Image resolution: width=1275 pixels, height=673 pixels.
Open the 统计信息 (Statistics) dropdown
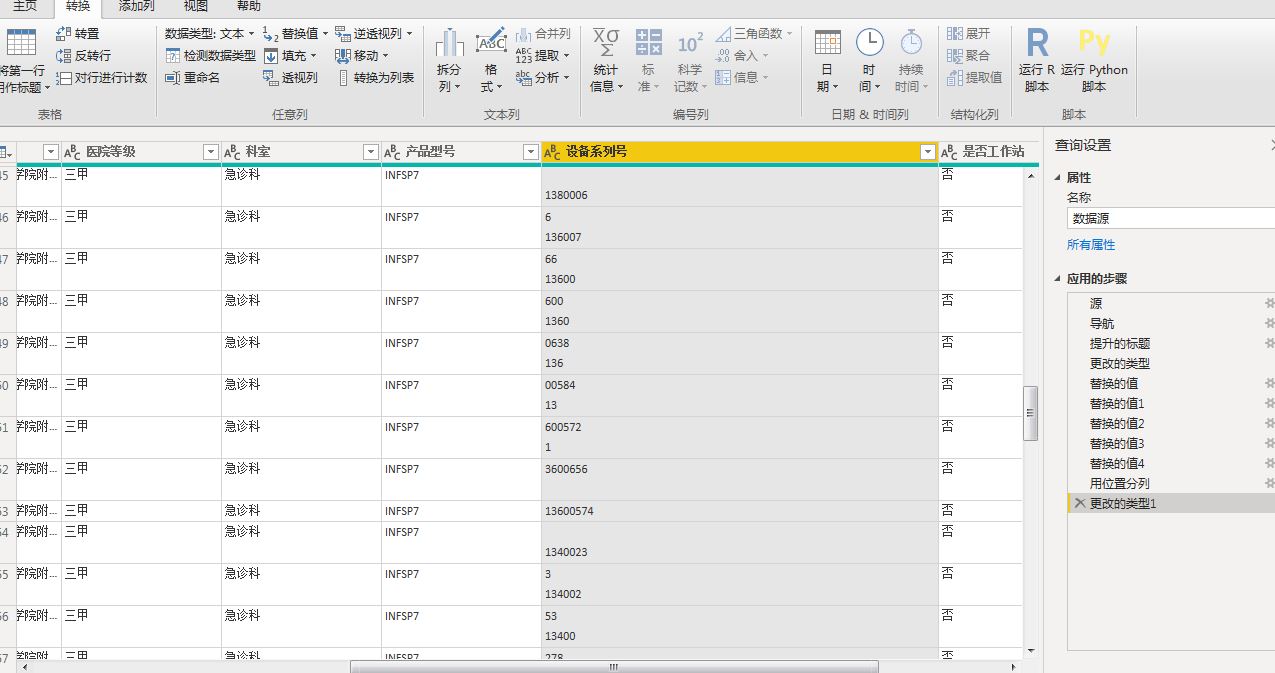coord(606,60)
